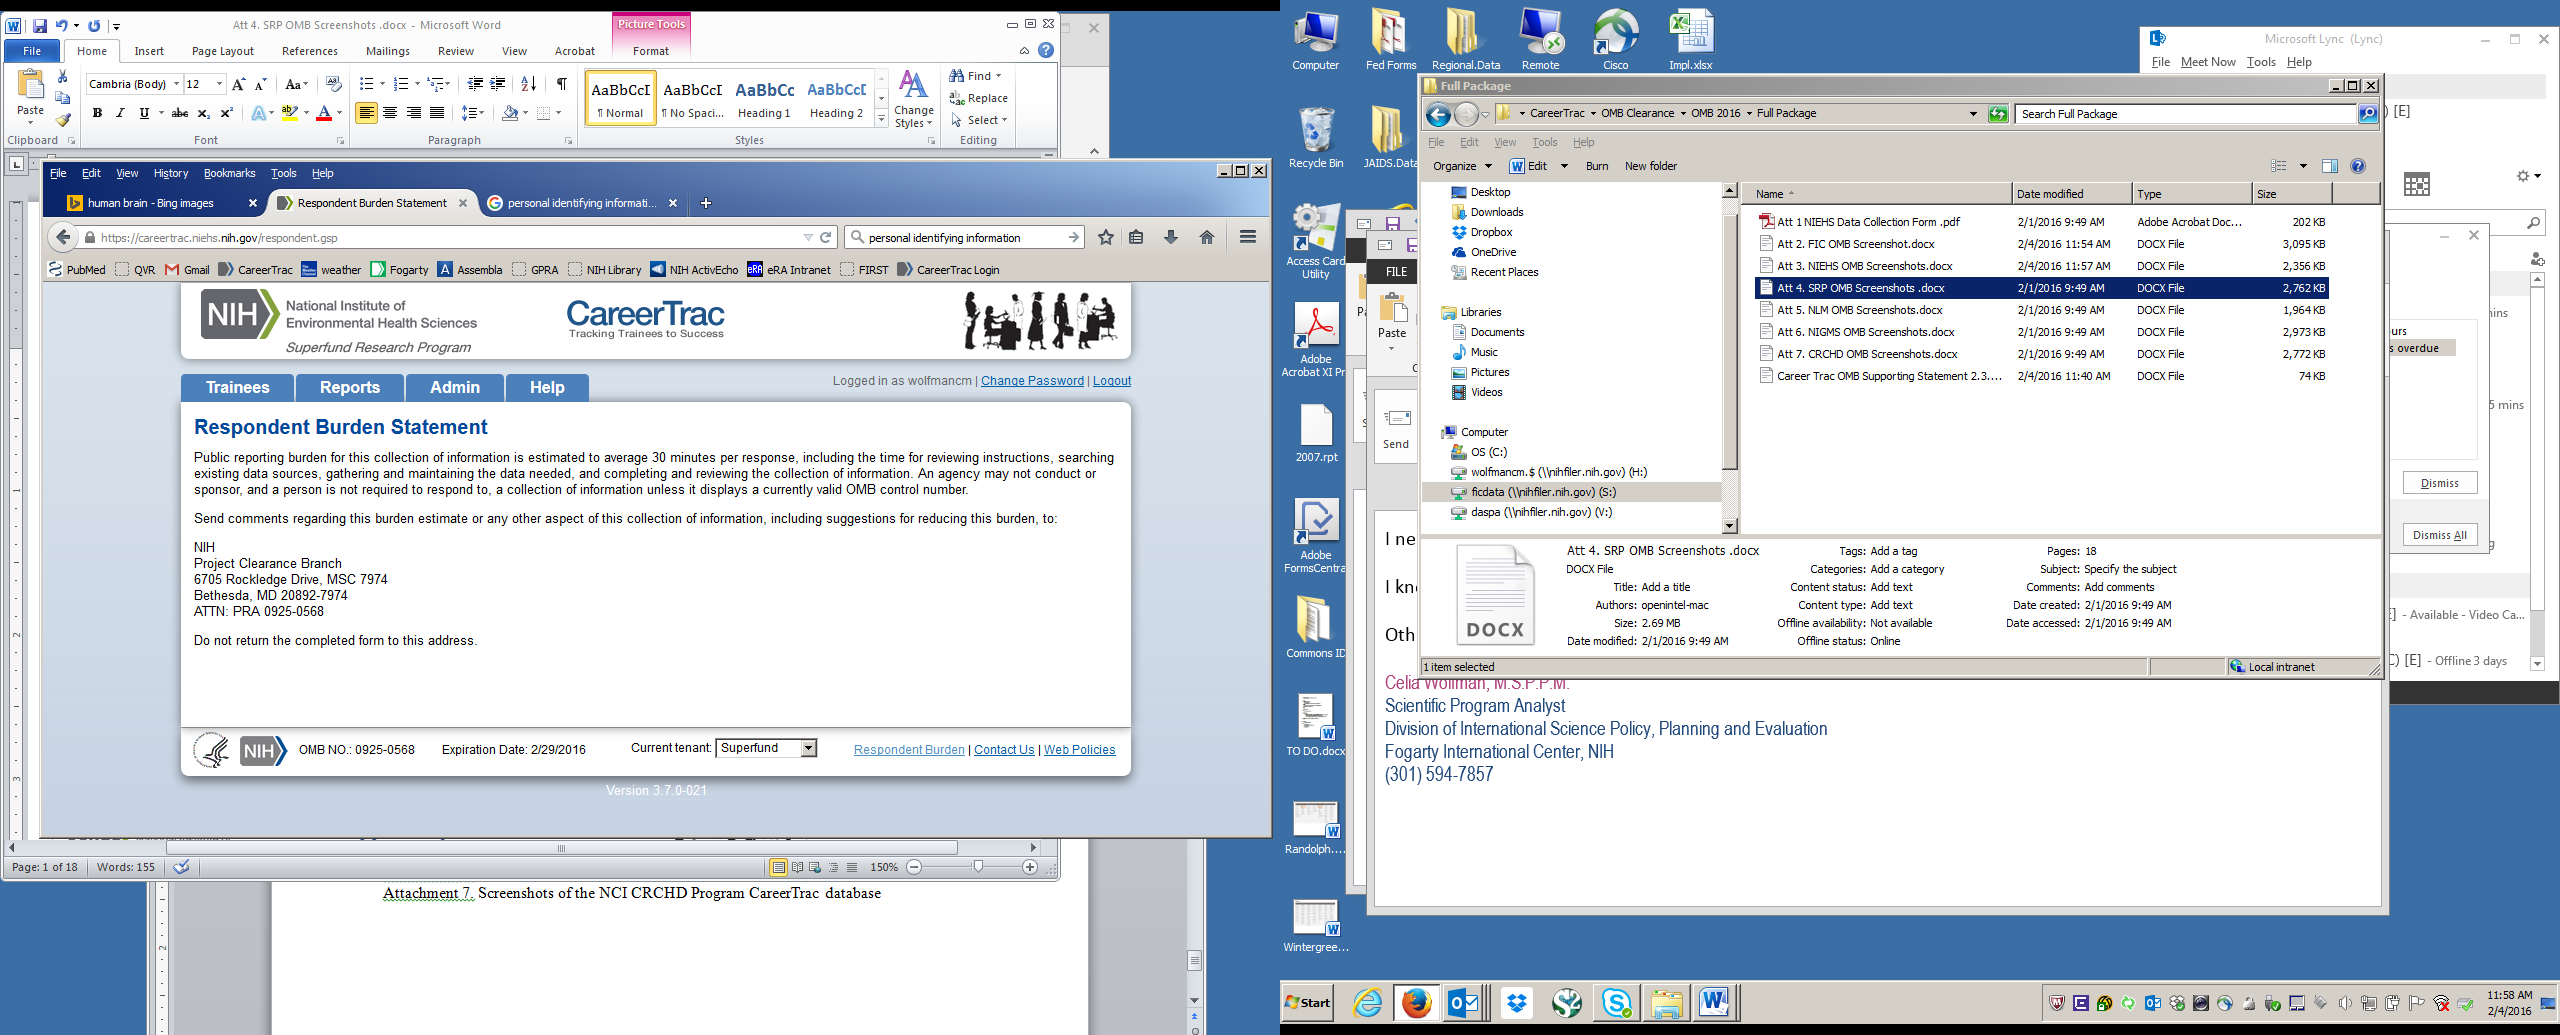Open Firefox History menu
The width and height of the screenshot is (2560, 1035).
coord(171,173)
